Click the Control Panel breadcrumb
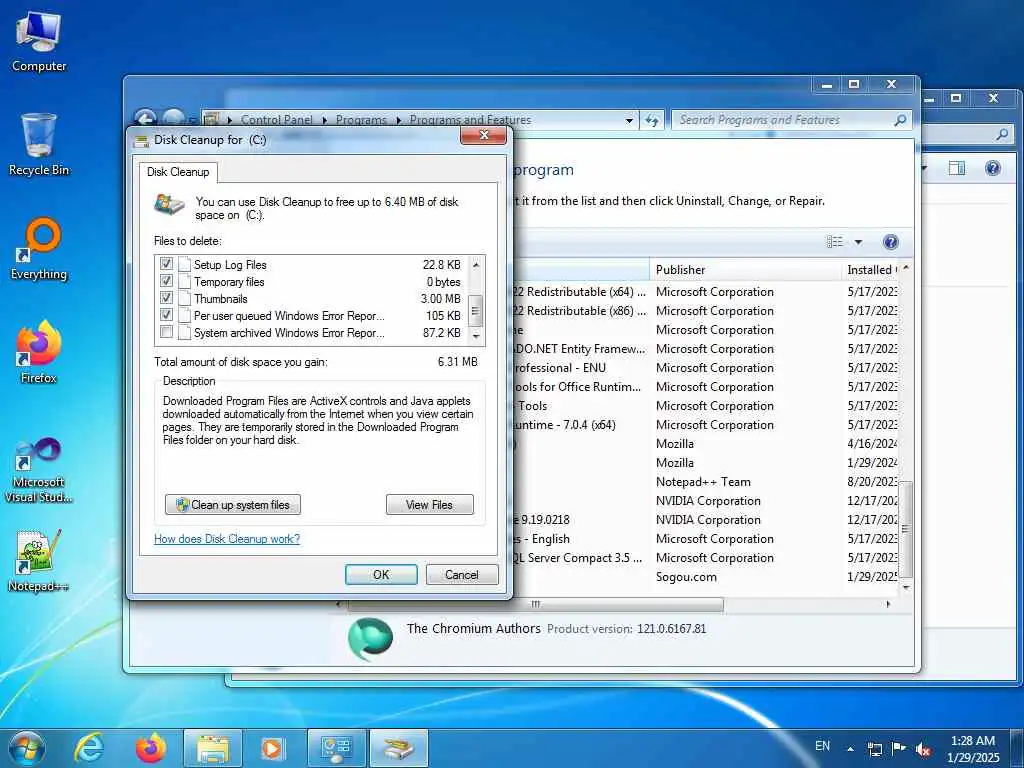1024x768 pixels. click(276, 120)
